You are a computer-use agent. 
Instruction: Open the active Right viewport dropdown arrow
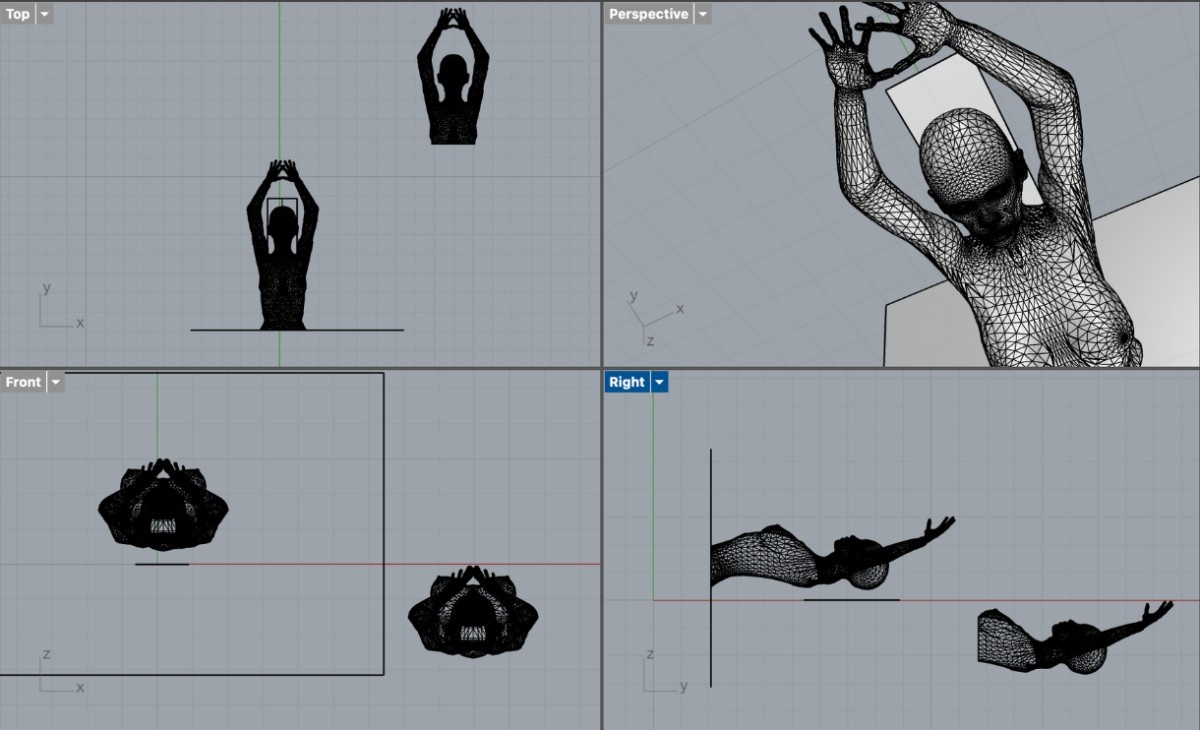tap(659, 382)
